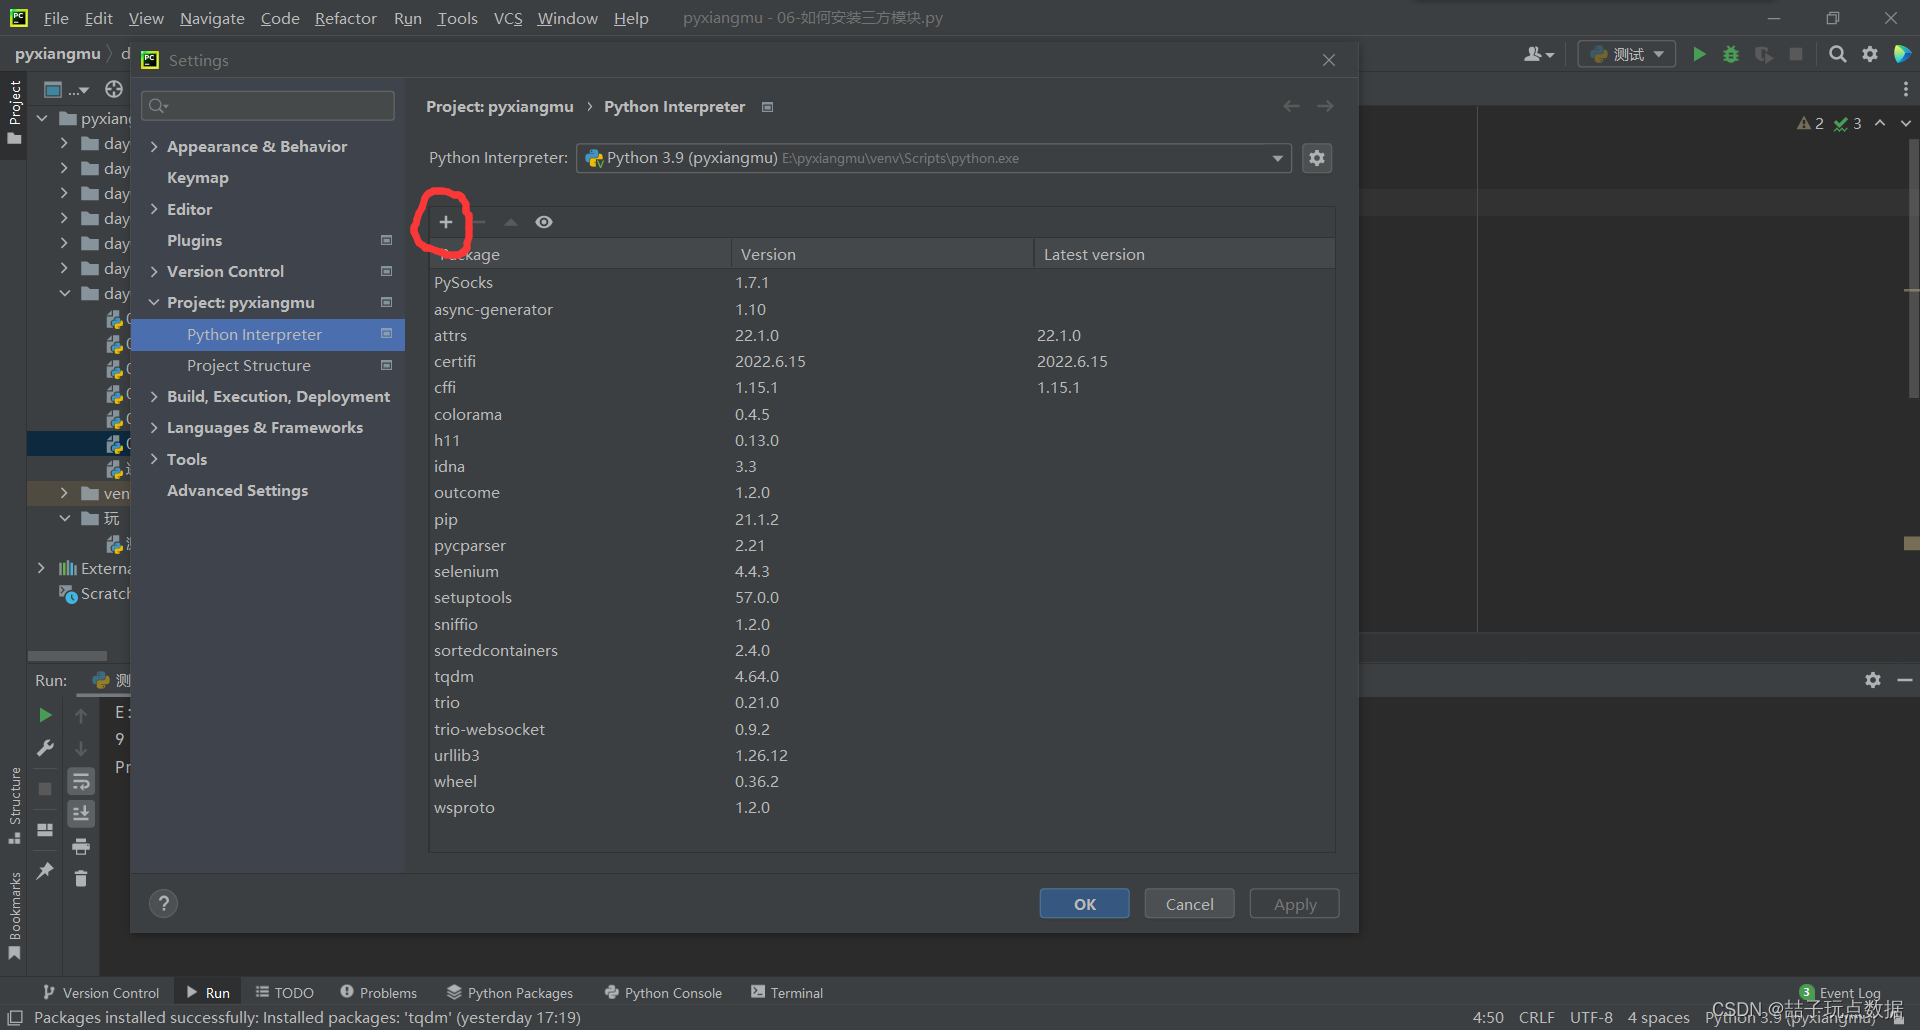Select the tqdm package row
The width and height of the screenshot is (1920, 1030).
tap(882, 676)
